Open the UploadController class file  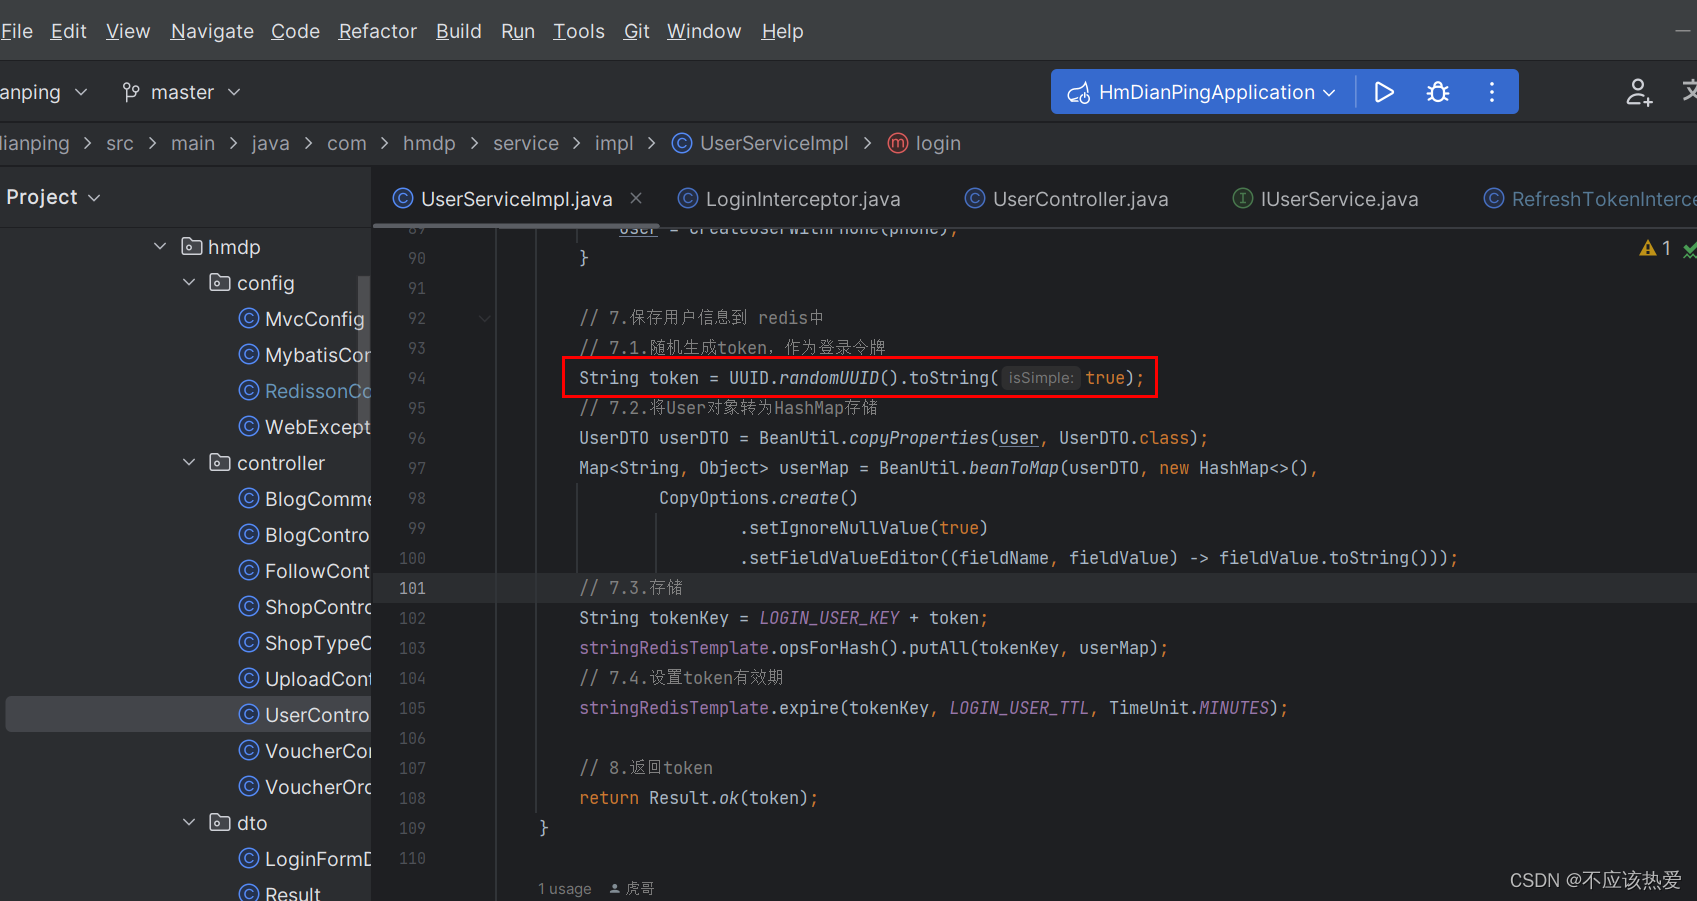coord(305,679)
